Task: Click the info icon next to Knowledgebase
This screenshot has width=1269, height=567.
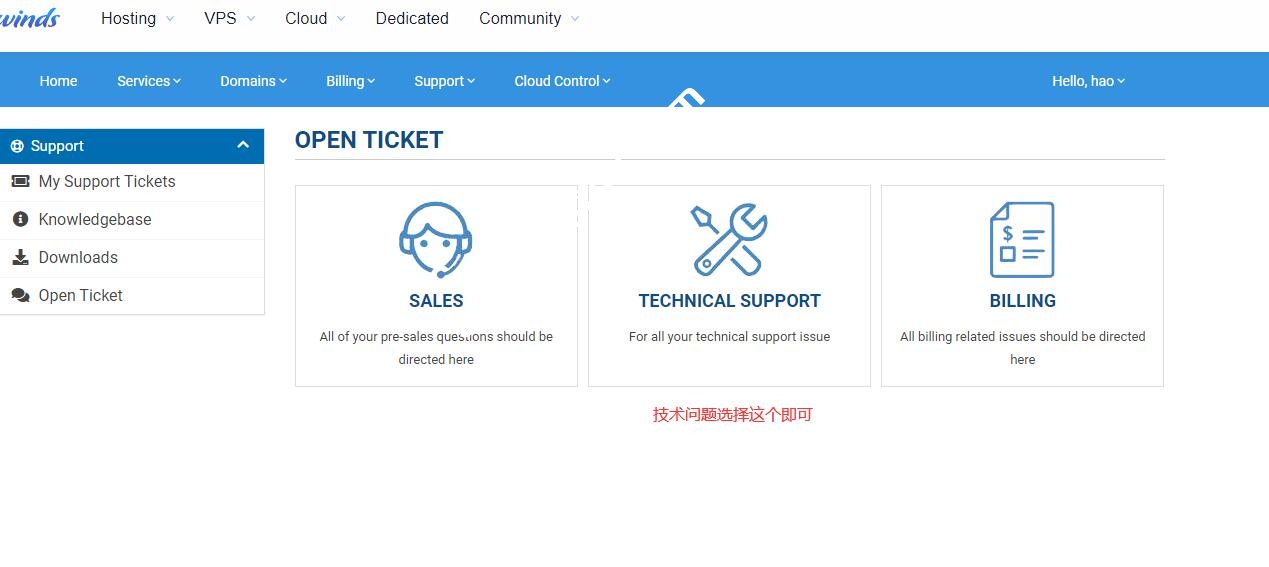Action: 20,219
